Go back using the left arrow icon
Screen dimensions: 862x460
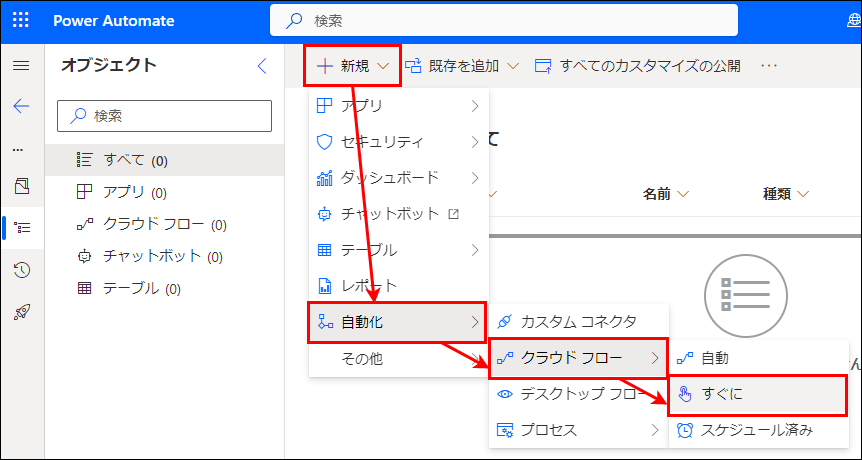coord(21,106)
